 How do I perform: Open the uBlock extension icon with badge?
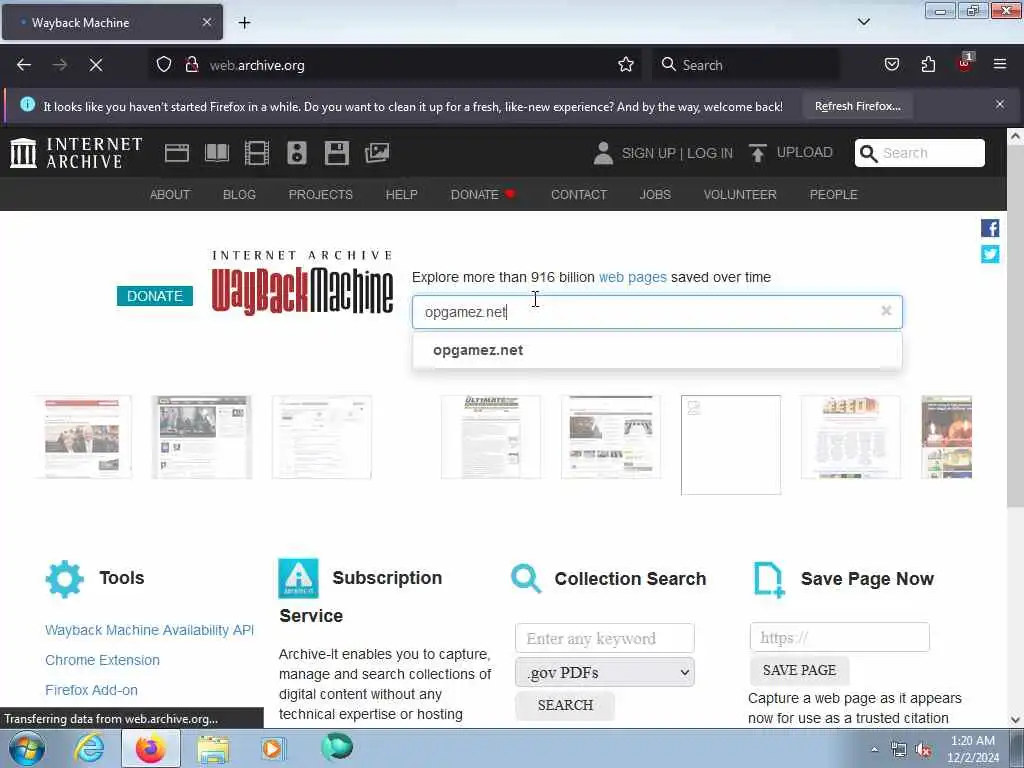[965, 63]
